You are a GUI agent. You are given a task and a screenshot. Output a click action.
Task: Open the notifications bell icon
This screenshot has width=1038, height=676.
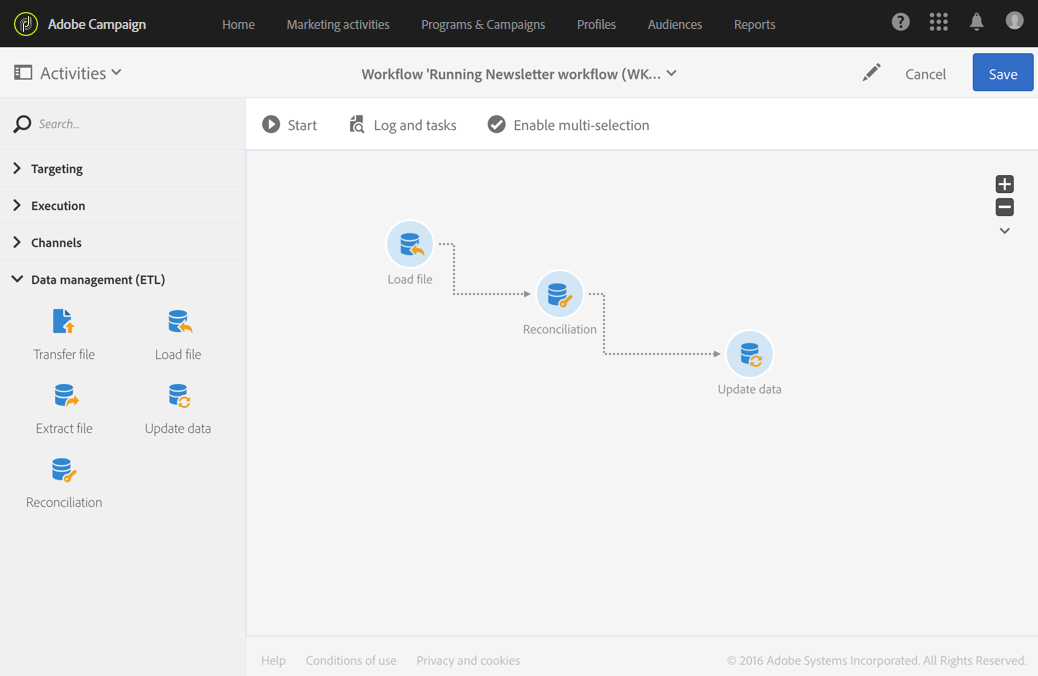tap(976, 22)
